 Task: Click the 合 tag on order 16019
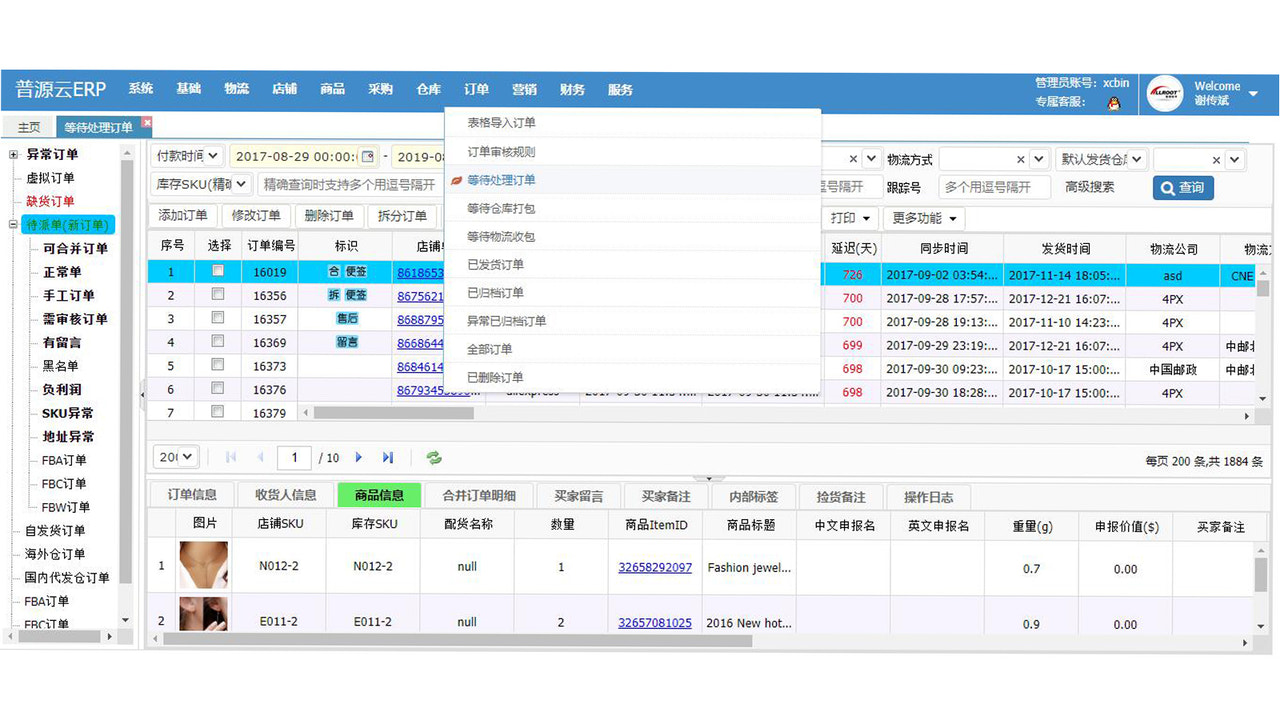pyautogui.click(x=334, y=271)
